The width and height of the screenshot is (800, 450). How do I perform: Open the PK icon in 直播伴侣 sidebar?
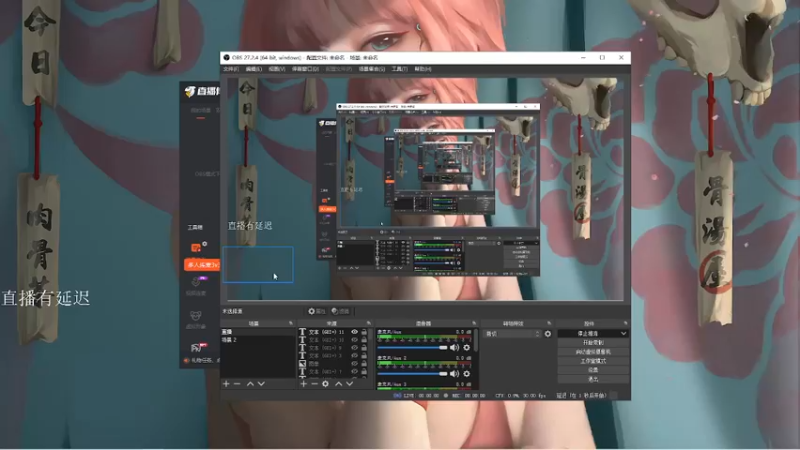197,347
